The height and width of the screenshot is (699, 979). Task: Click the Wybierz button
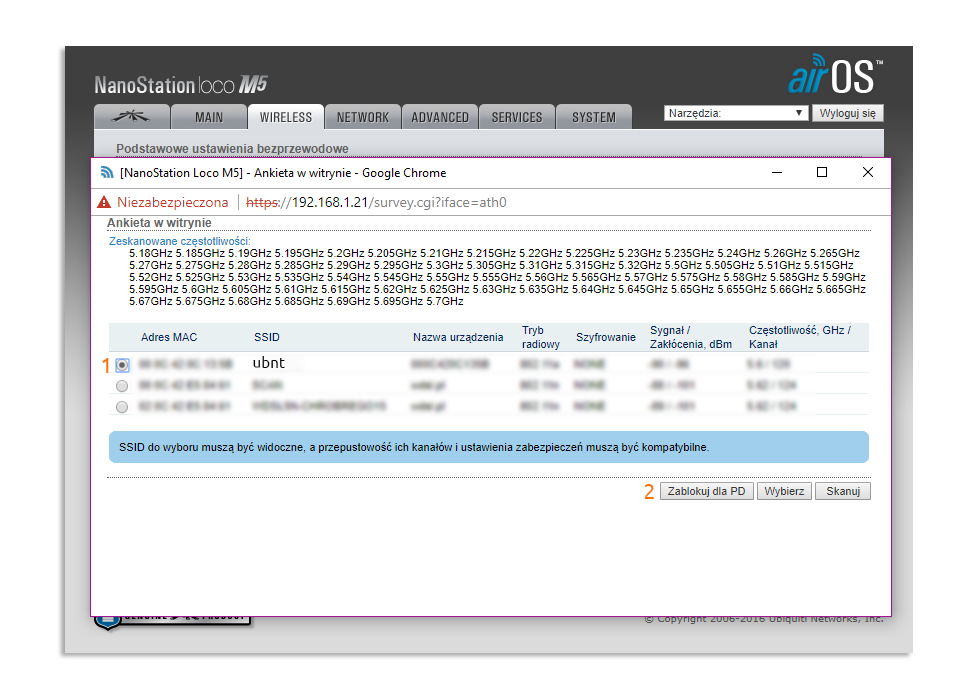(784, 491)
